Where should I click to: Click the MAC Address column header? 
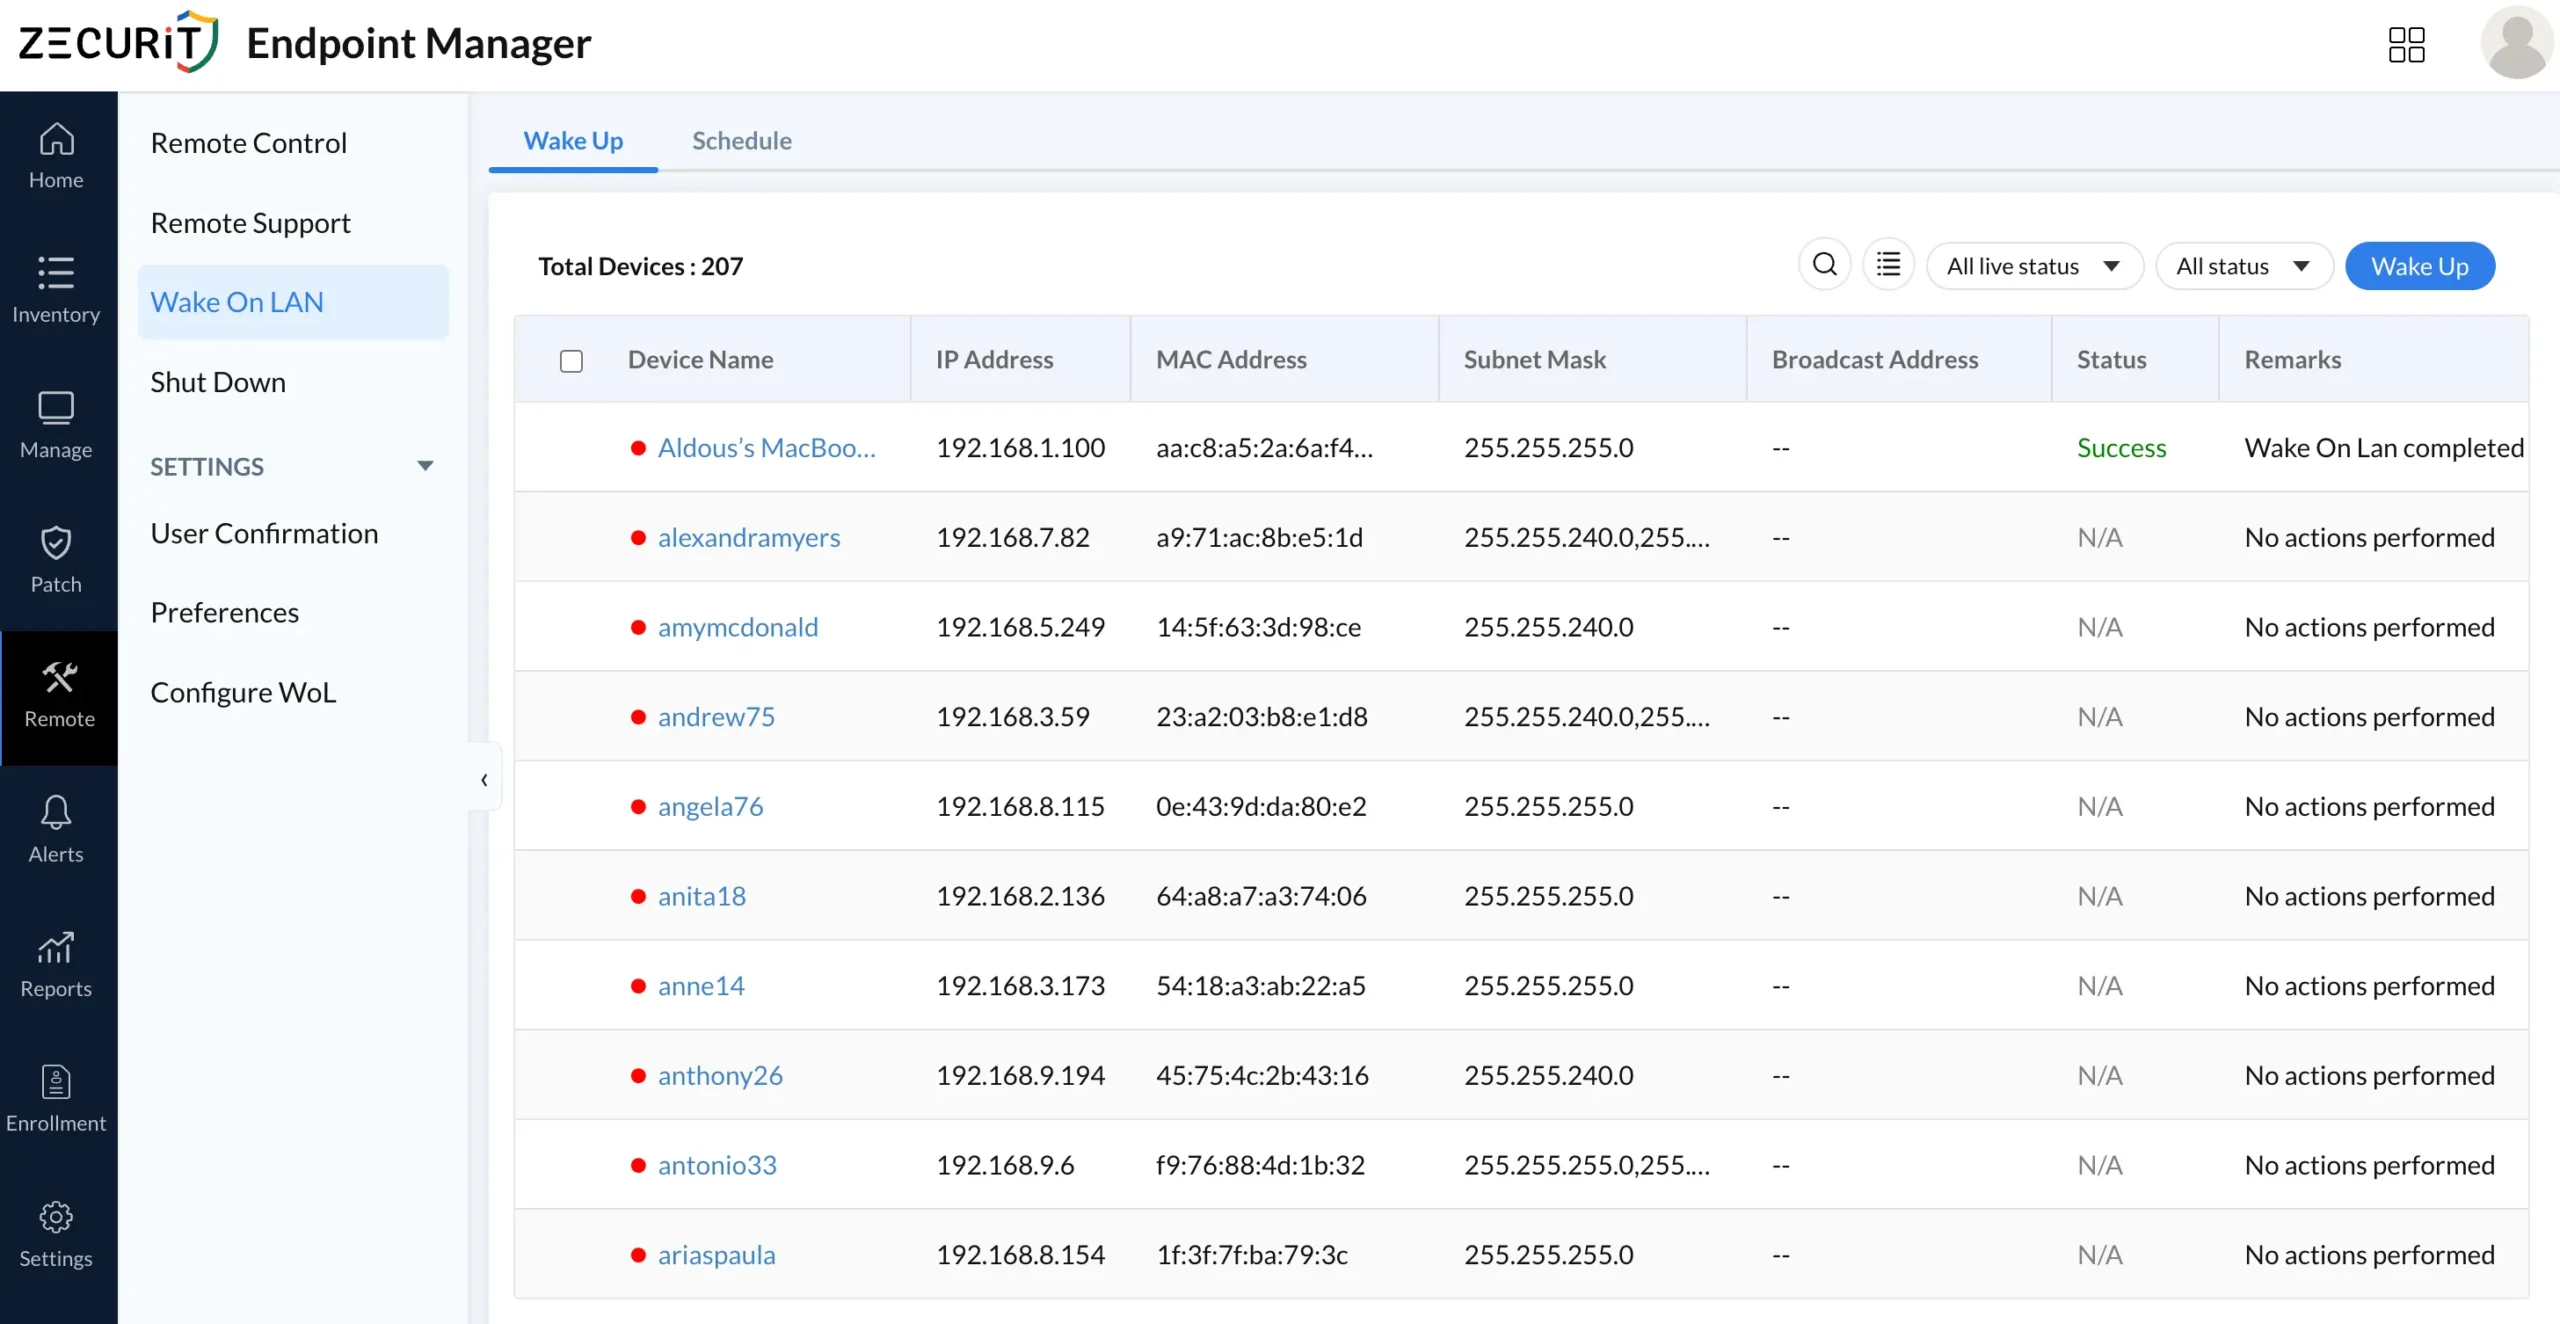(x=1231, y=359)
